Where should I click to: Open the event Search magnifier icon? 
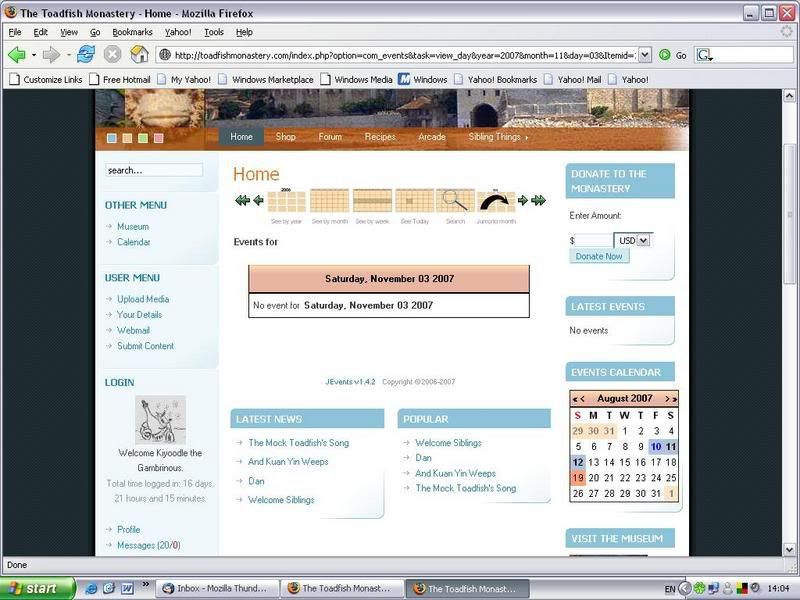[455, 201]
